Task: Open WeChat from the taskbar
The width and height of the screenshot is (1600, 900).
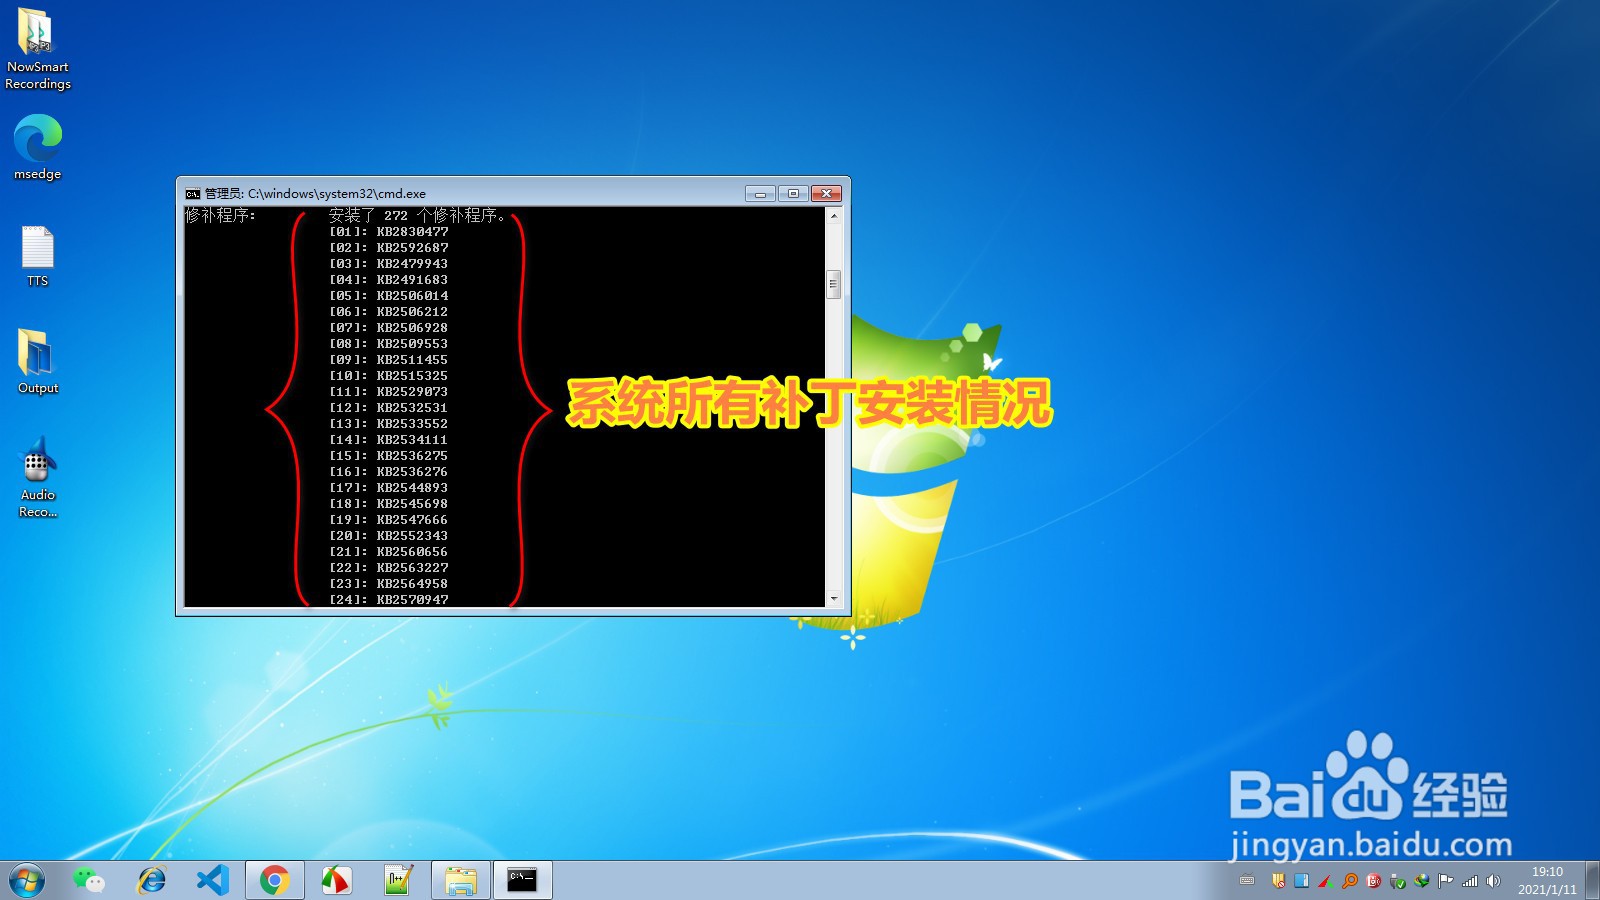Action: click(x=89, y=880)
